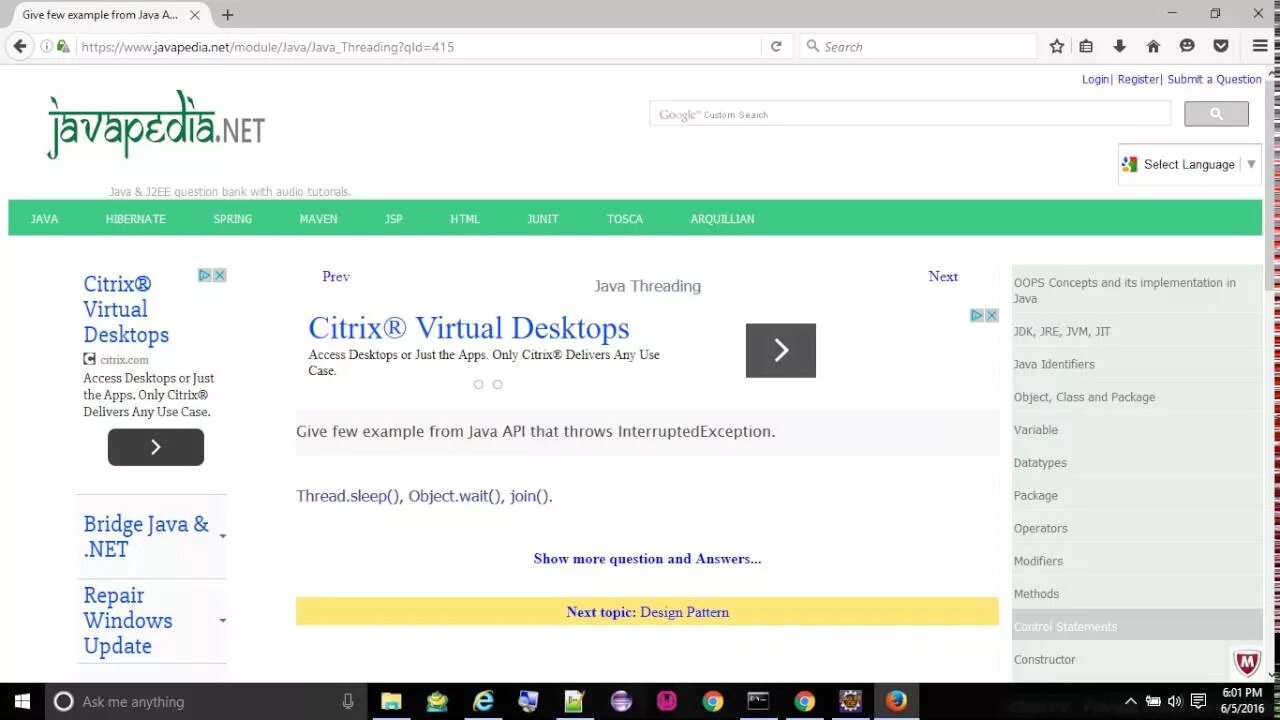Reload the page with the refresh icon
This screenshot has height=720, width=1280.
pos(776,46)
